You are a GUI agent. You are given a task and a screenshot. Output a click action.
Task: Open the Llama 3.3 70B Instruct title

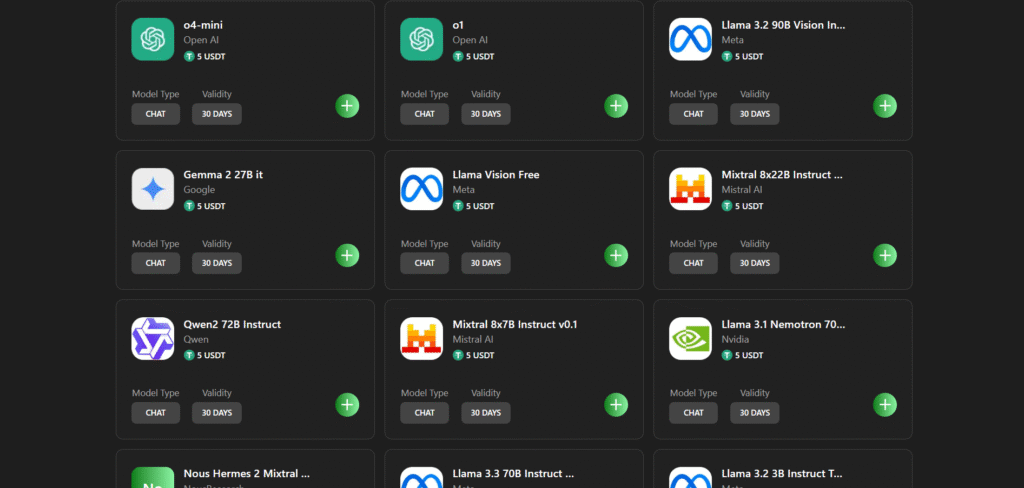click(x=513, y=474)
